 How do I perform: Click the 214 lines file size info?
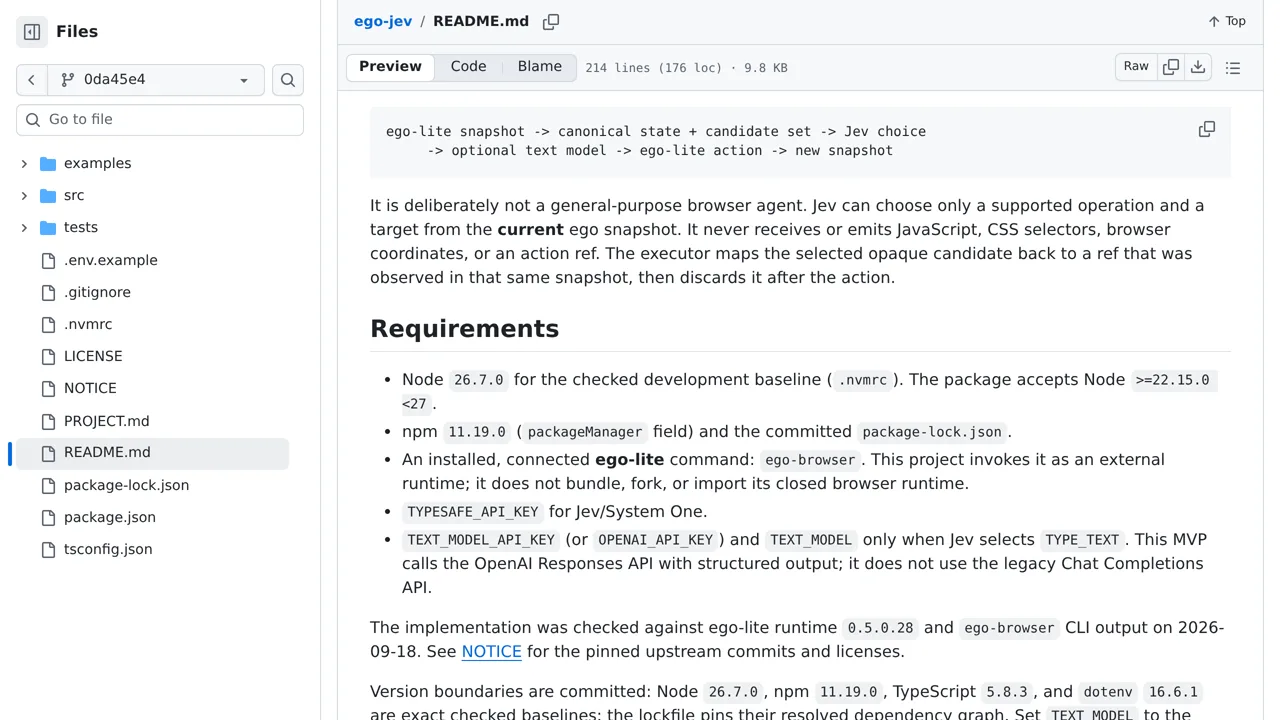click(x=686, y=68)
